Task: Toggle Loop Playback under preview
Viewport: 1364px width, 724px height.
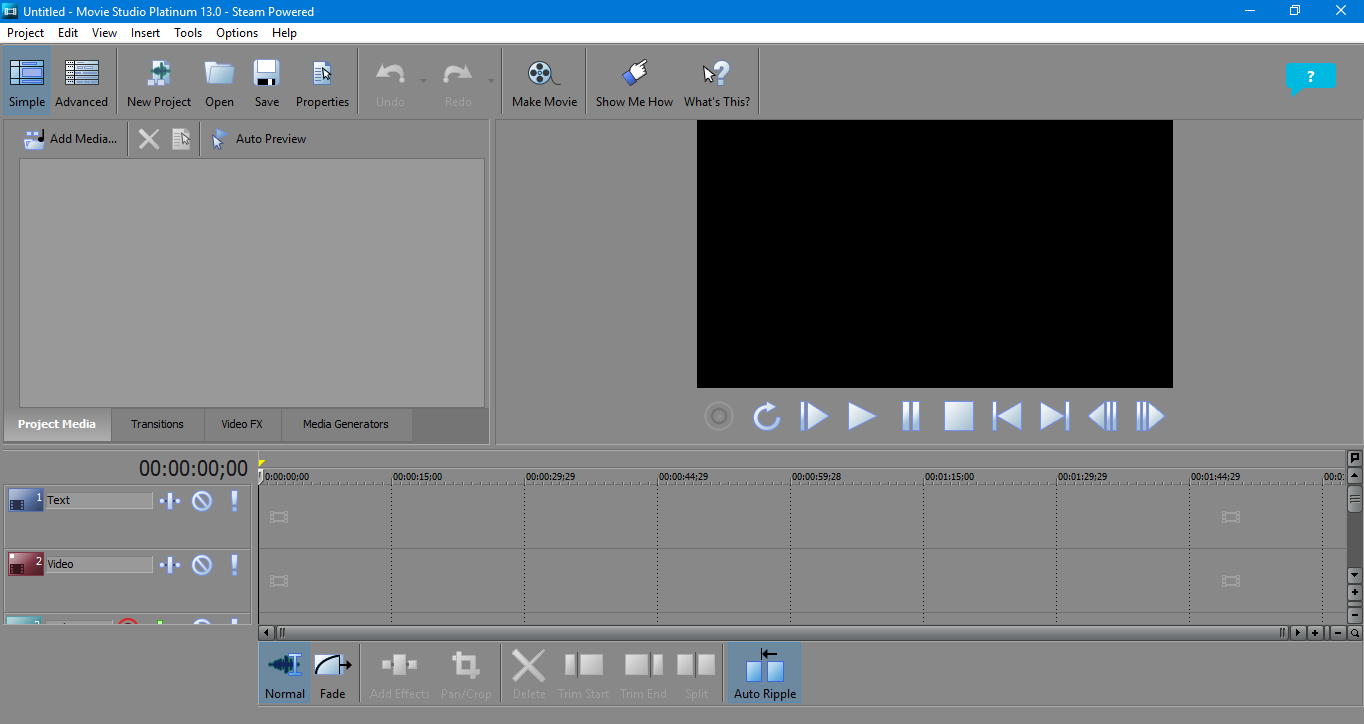Action: click(767, 416)
